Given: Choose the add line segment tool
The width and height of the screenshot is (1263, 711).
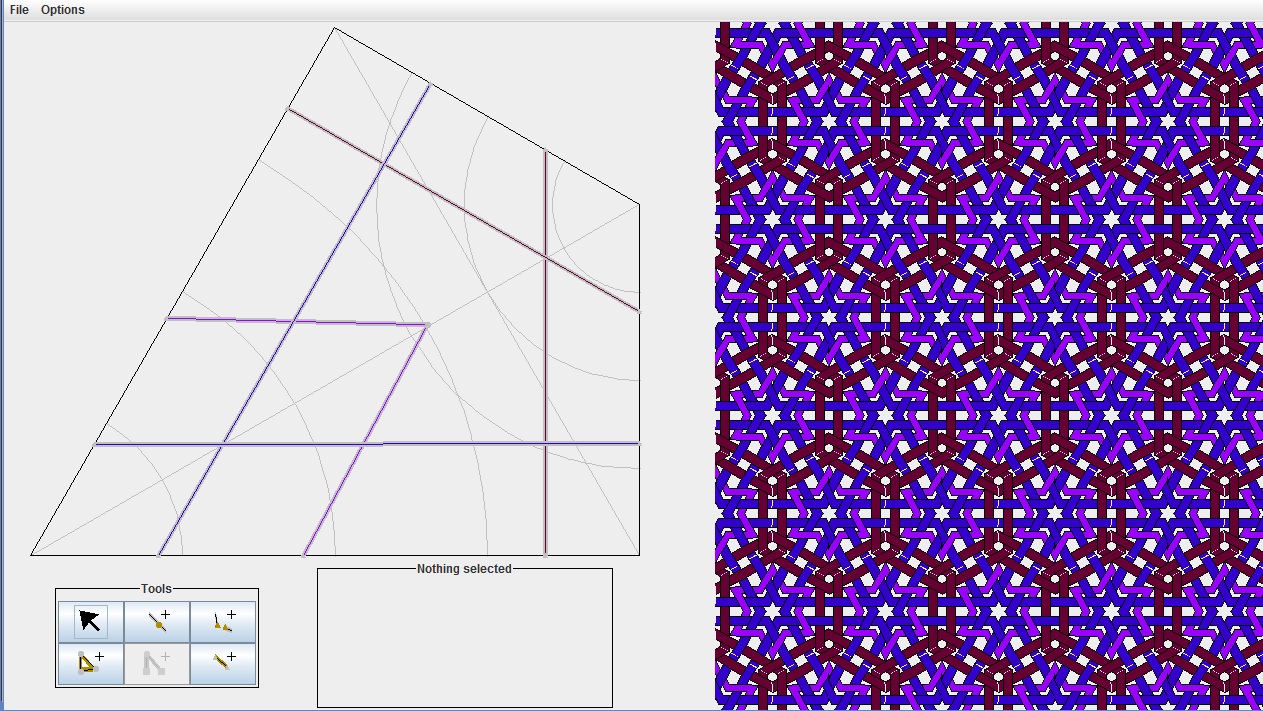Looking at the screenshot, I should (x=223, y=663).
